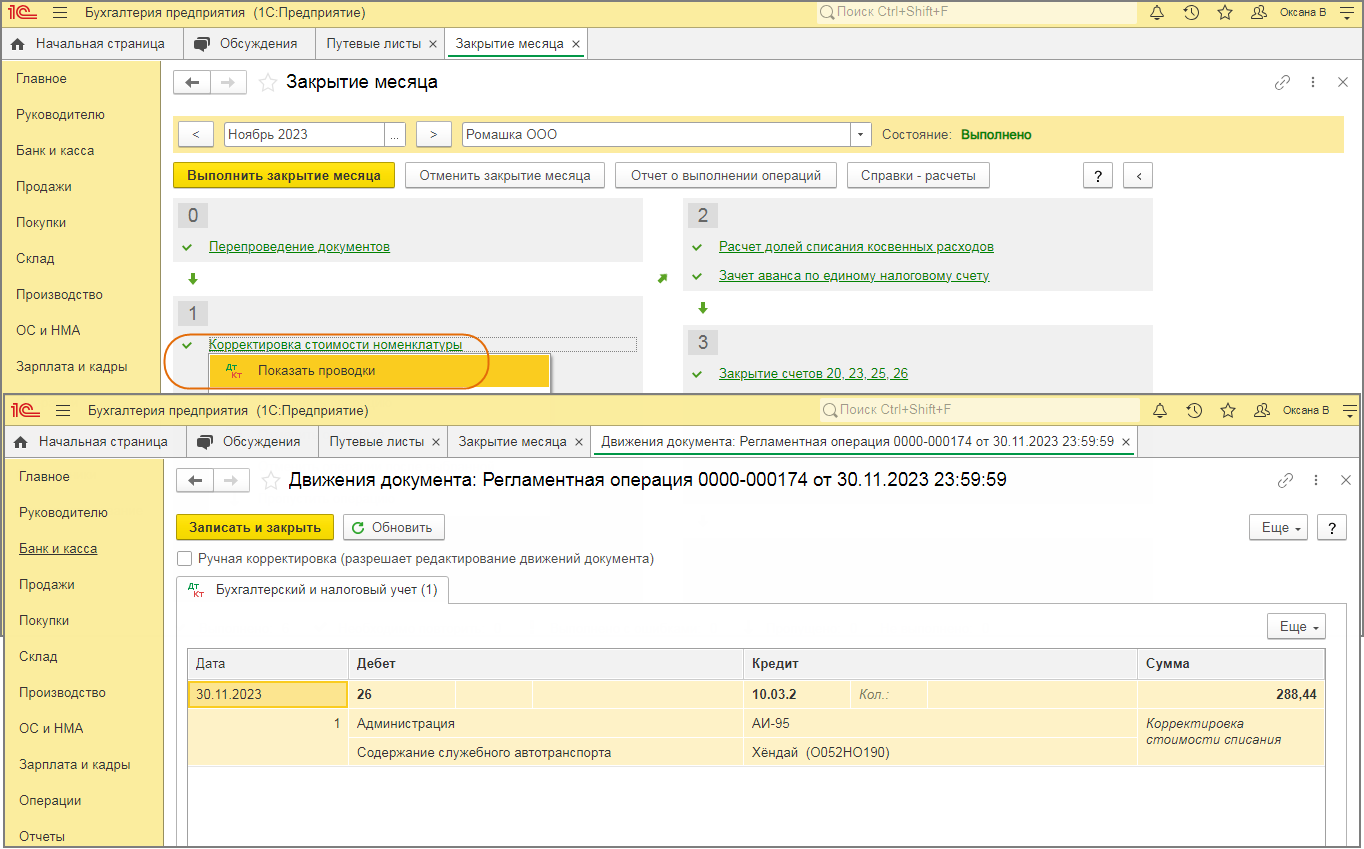Image resolution: width=1364 pixels, height=849 pixels.
Task: Open history clock icon in lower window
Action: tap(1194, 410)
